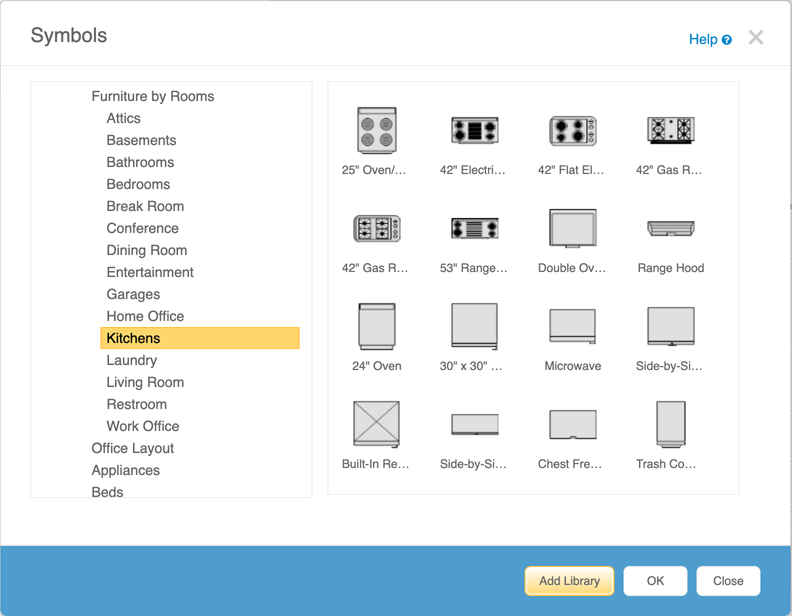
Task: Select the Bedrooms category
Action: (138, 184)
